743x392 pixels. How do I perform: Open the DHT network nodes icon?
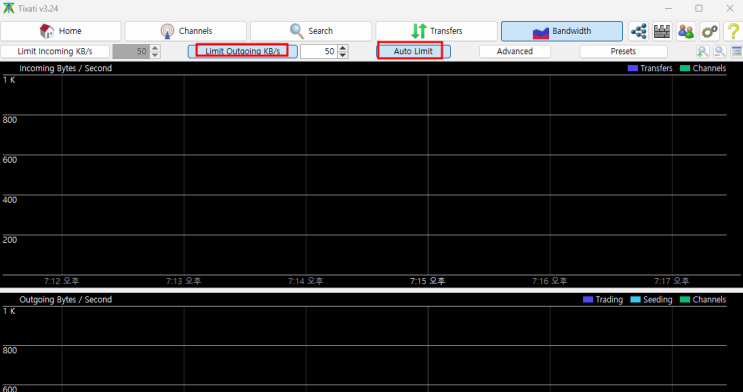click(639, 31)
